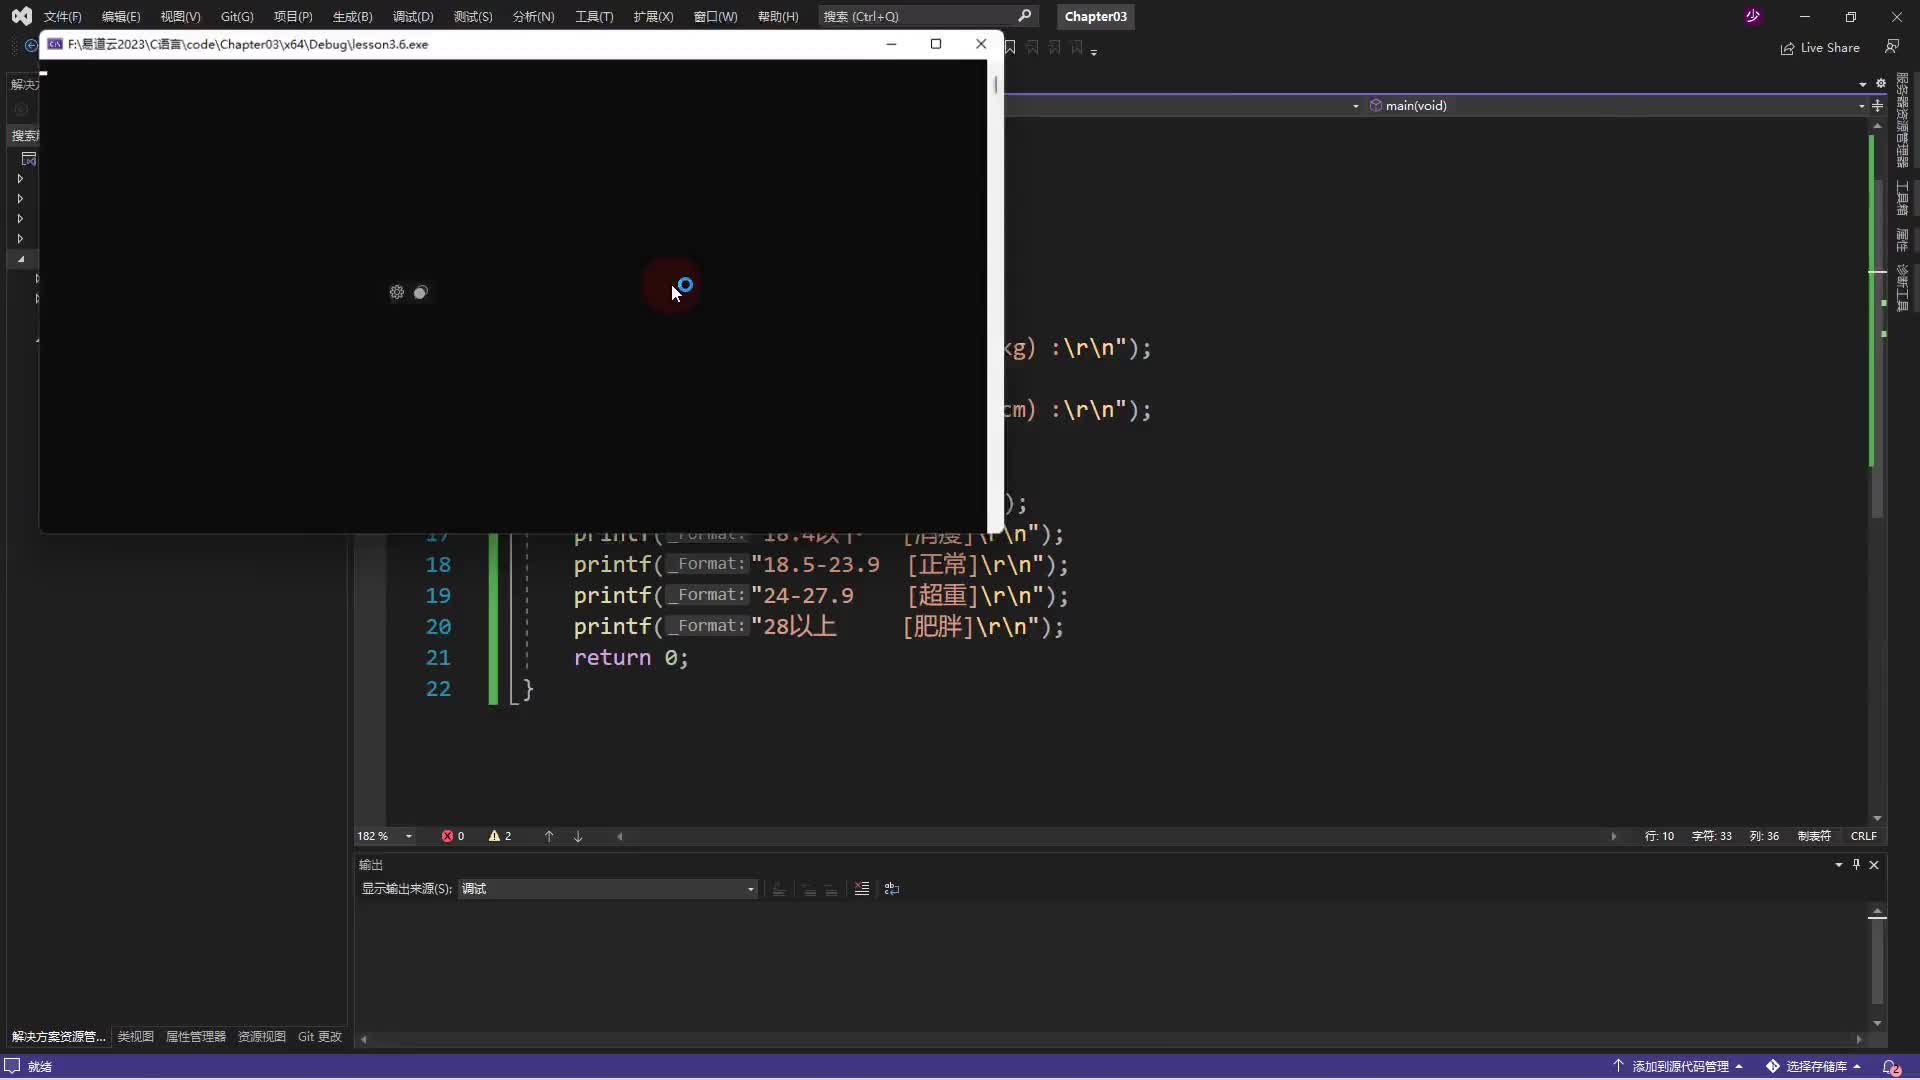This screenshot has width=1920, height=1080.
Task: Open the 诊断工具 side tab
Action: [1901, 288]
